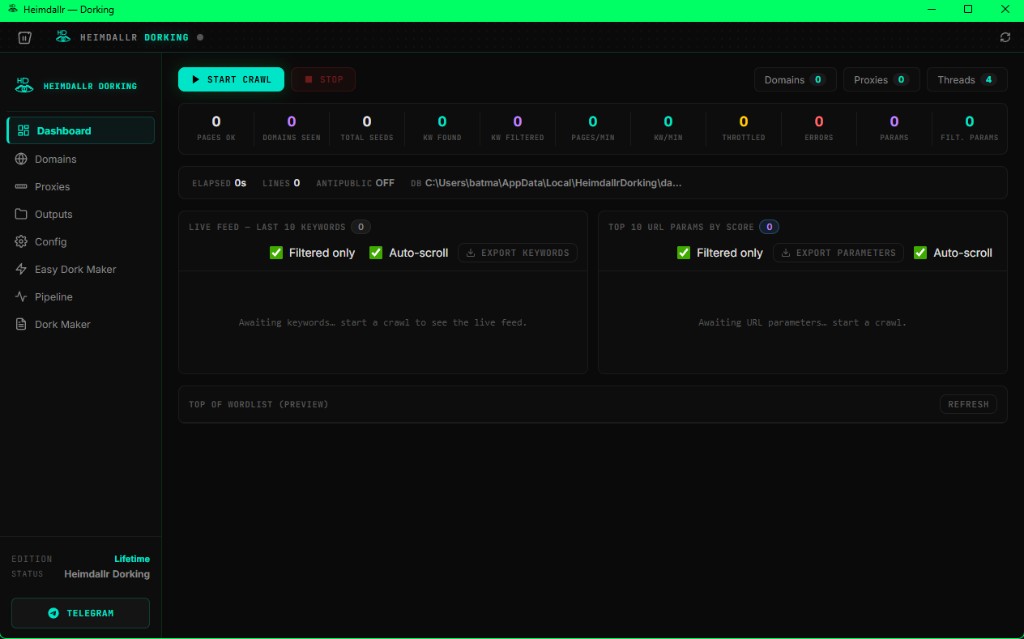Toggle Filtered only in Live Feed panel

tap(276, 252)
